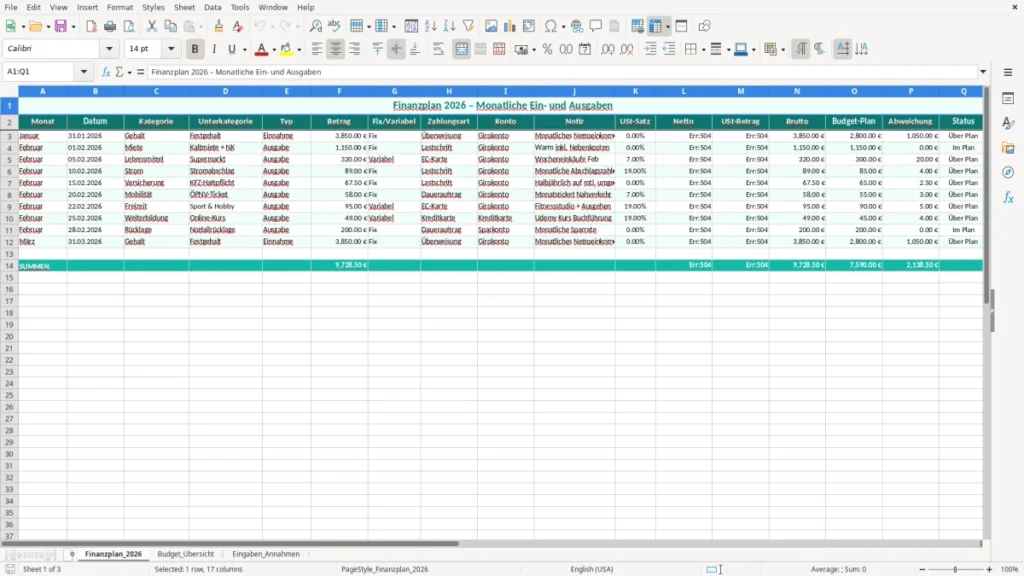Click the Sort Descending icon
This screenshot has width=1024, height=576.
(449, 26)
